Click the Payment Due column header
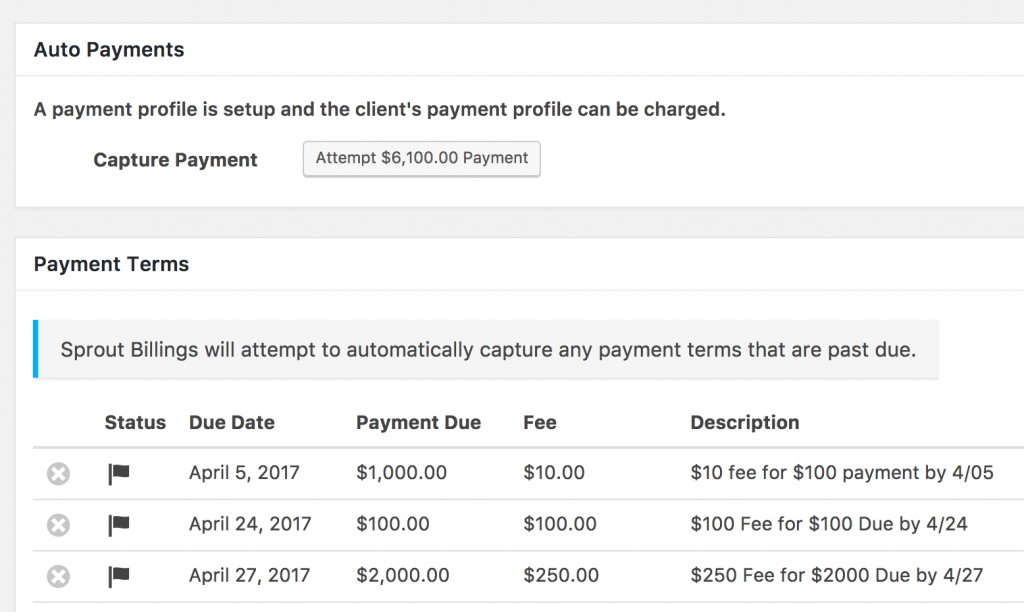 tap(418, 423)
